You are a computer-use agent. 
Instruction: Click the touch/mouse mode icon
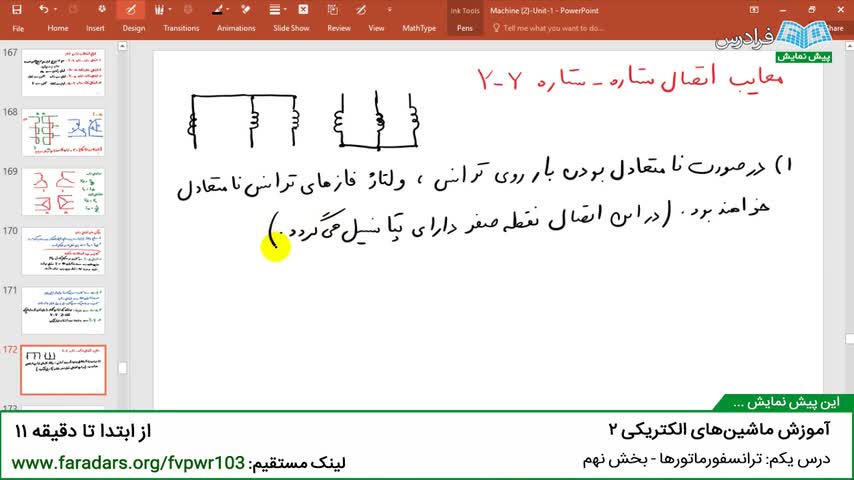tap(102, 9)
